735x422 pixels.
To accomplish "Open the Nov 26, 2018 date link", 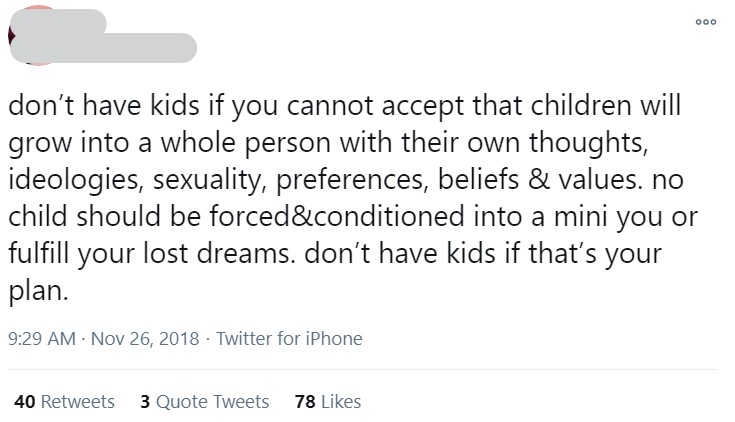I will tap(144, 339).
